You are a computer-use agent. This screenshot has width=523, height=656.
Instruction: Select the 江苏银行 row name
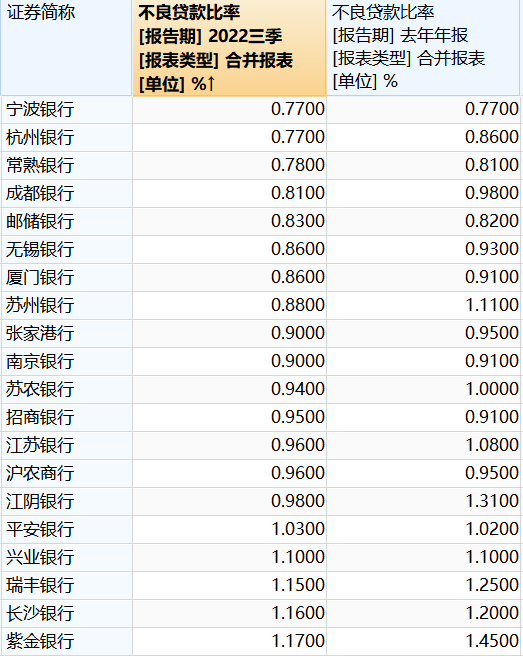click(x=40, y=446)
